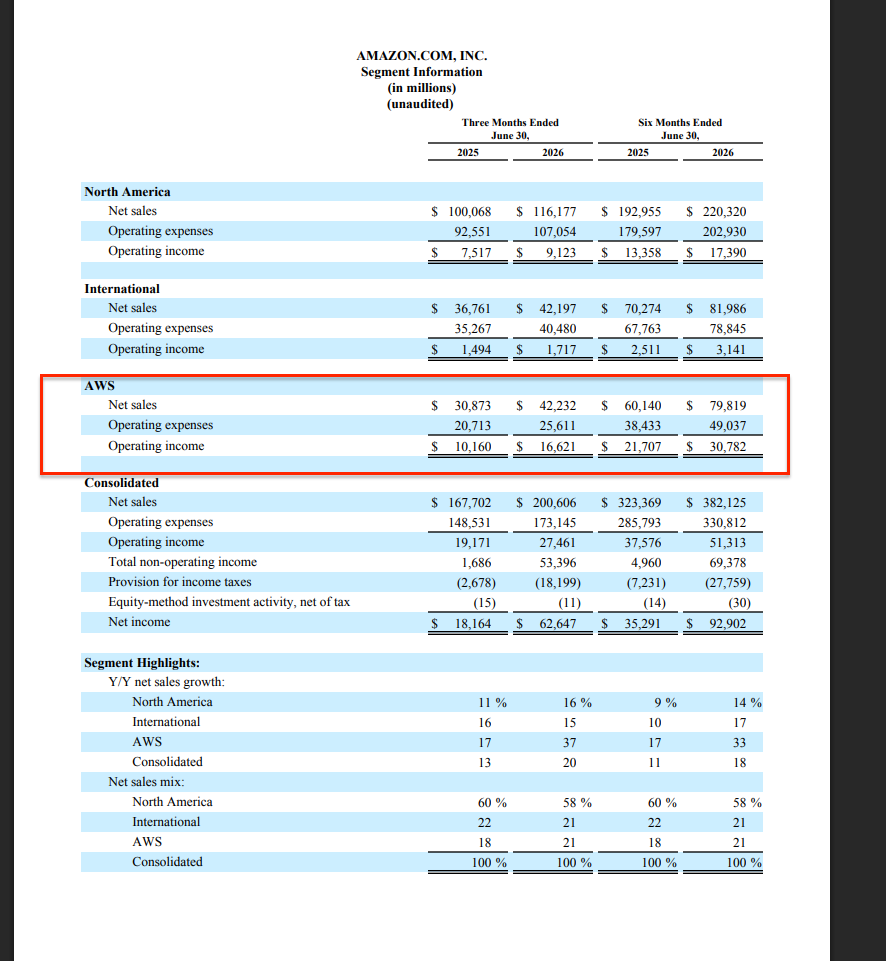Screen dimensions: 886x961
Task: Select the "Y/Y net sales growth:" label
Action: coord(167,682)
